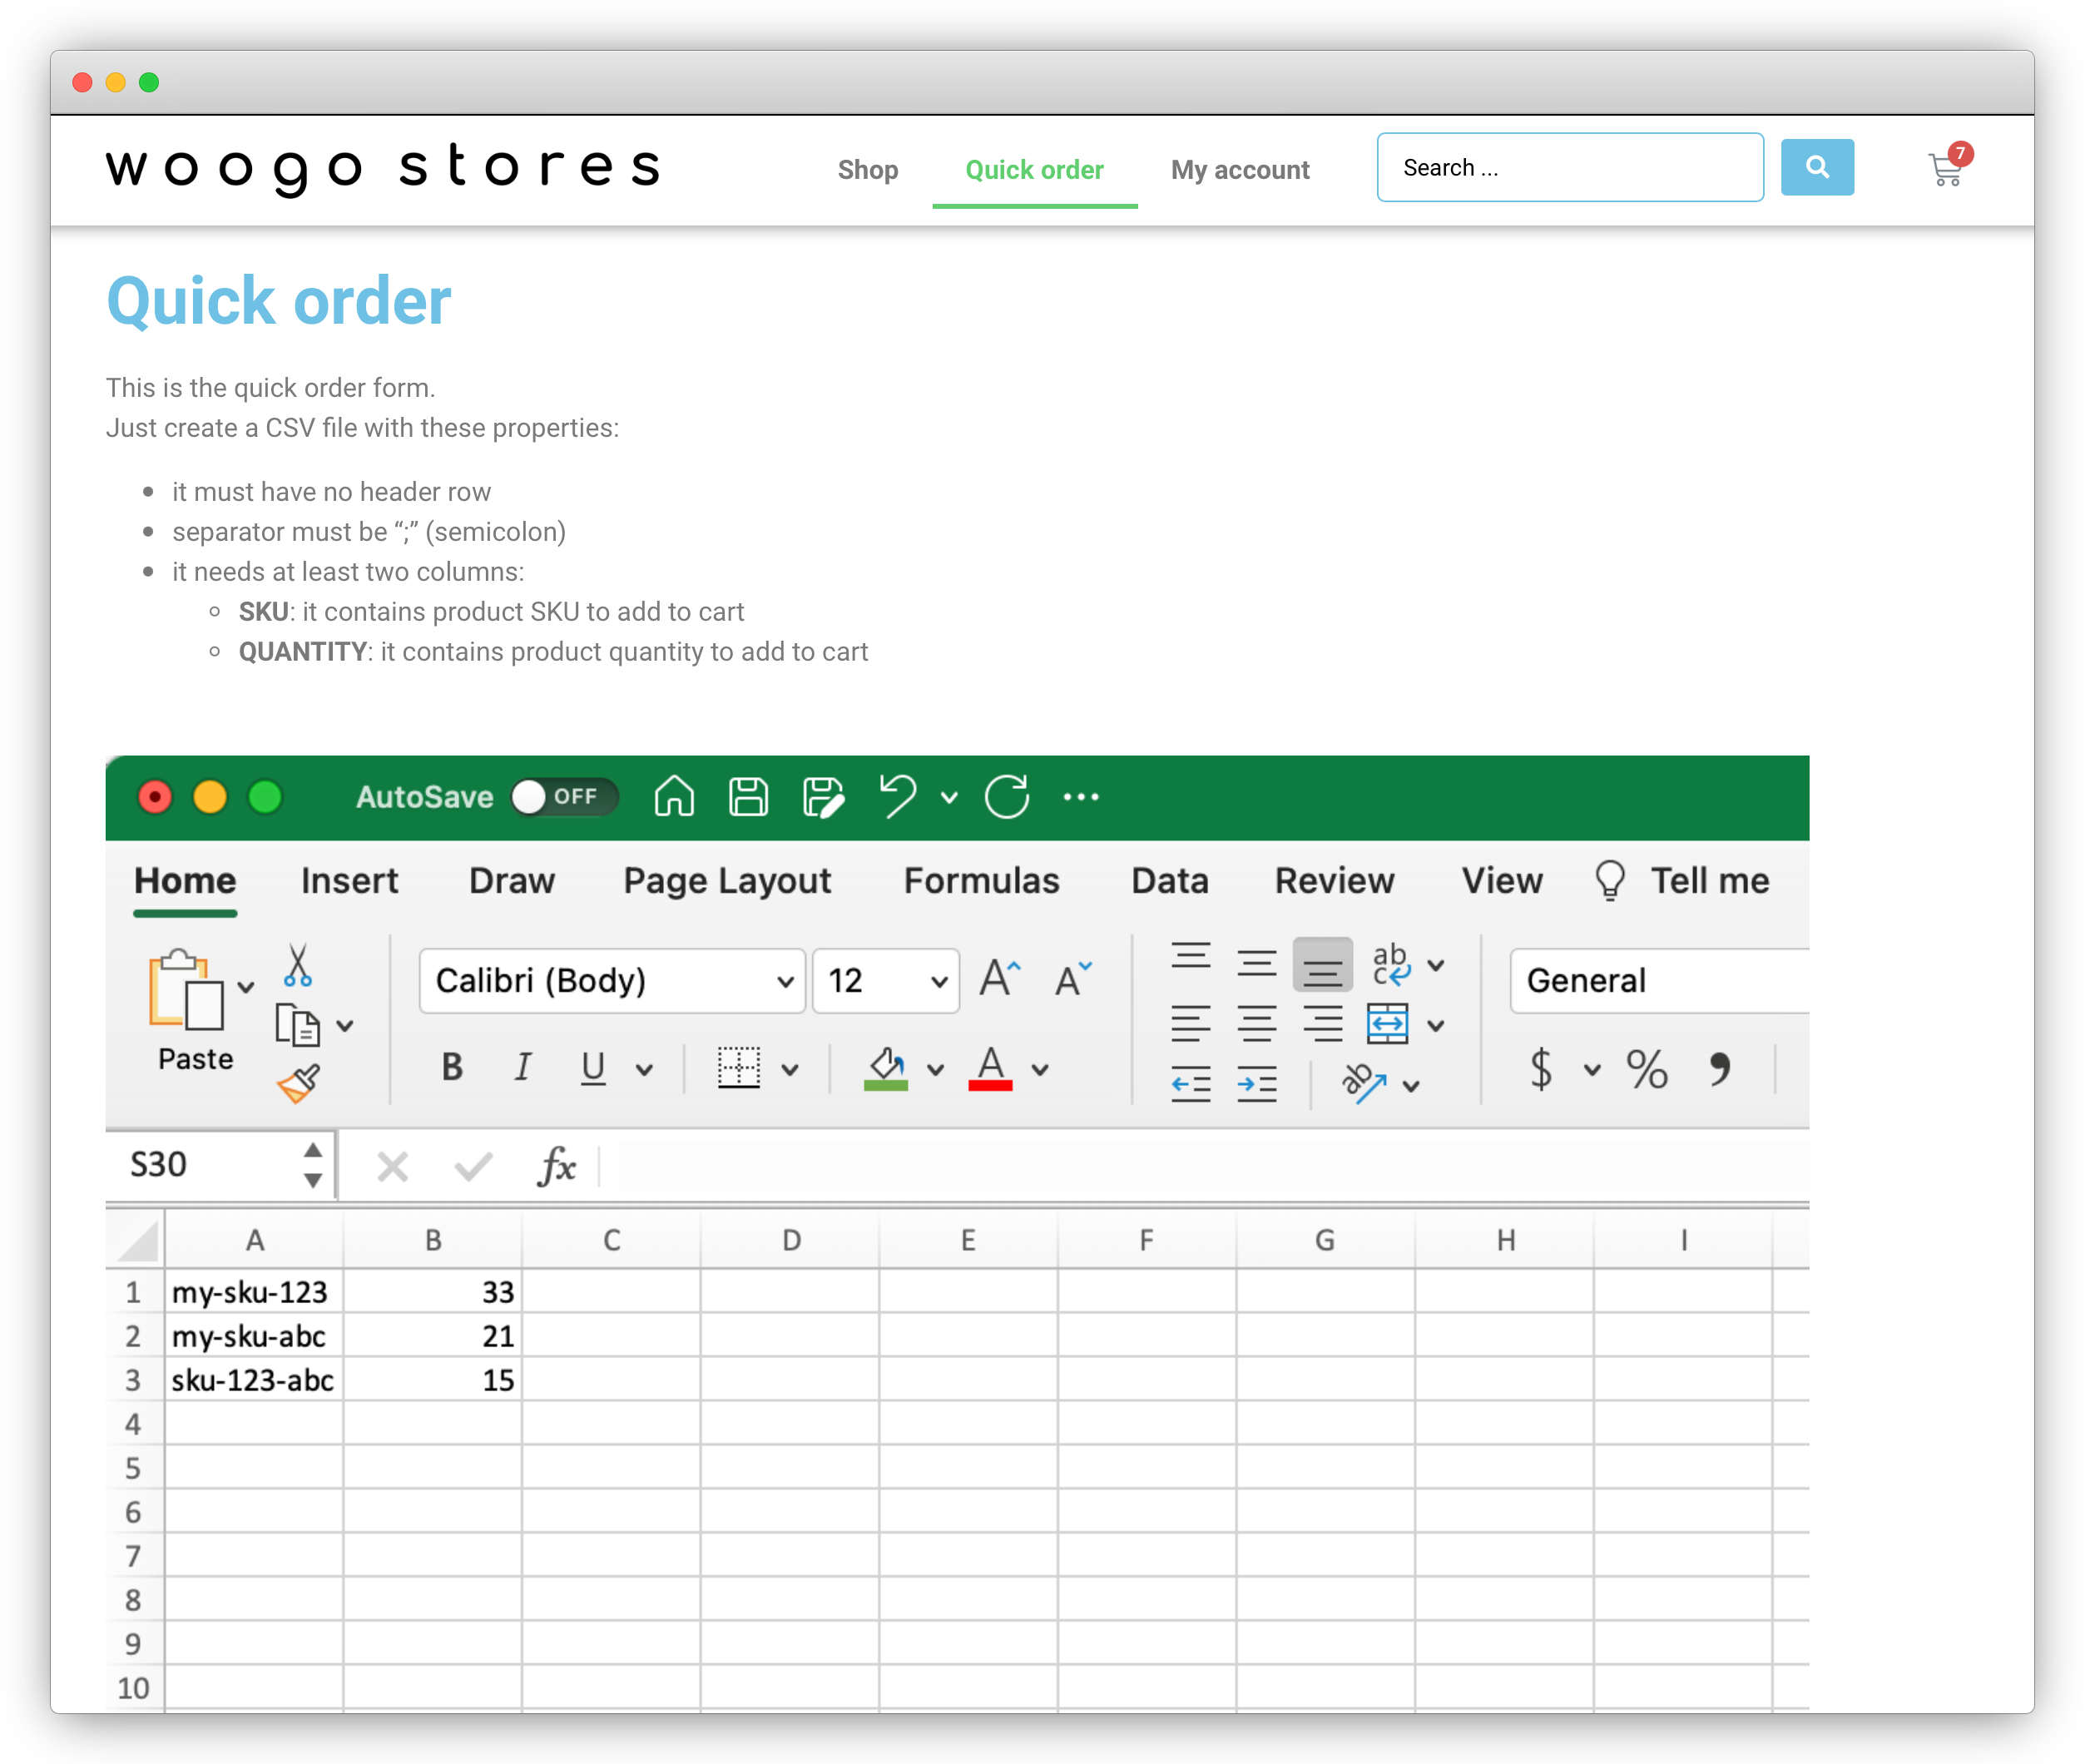Toggle the AutoSave switch
The width and height of the screenshot is (2085, 1764).
click(563, 797)
